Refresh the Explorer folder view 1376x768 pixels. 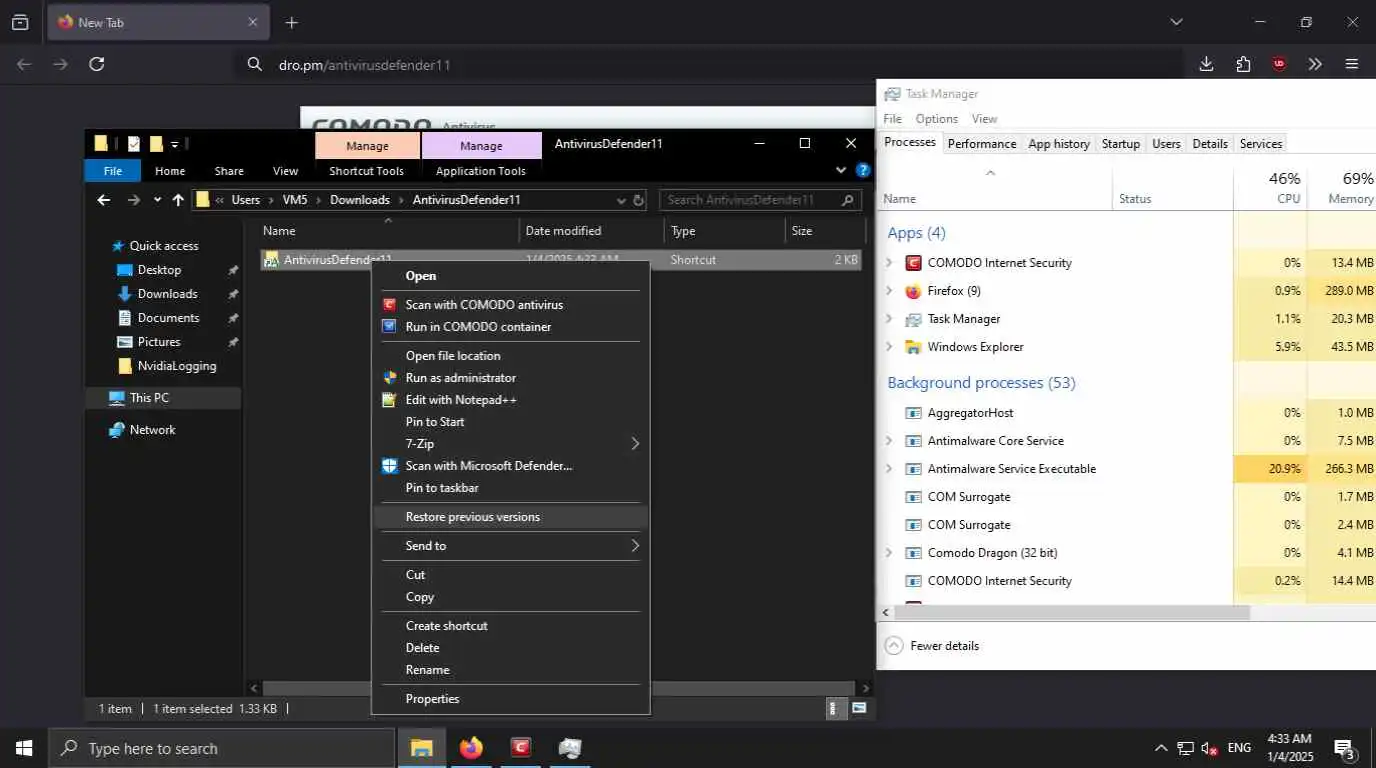click(x=639, y=200)
